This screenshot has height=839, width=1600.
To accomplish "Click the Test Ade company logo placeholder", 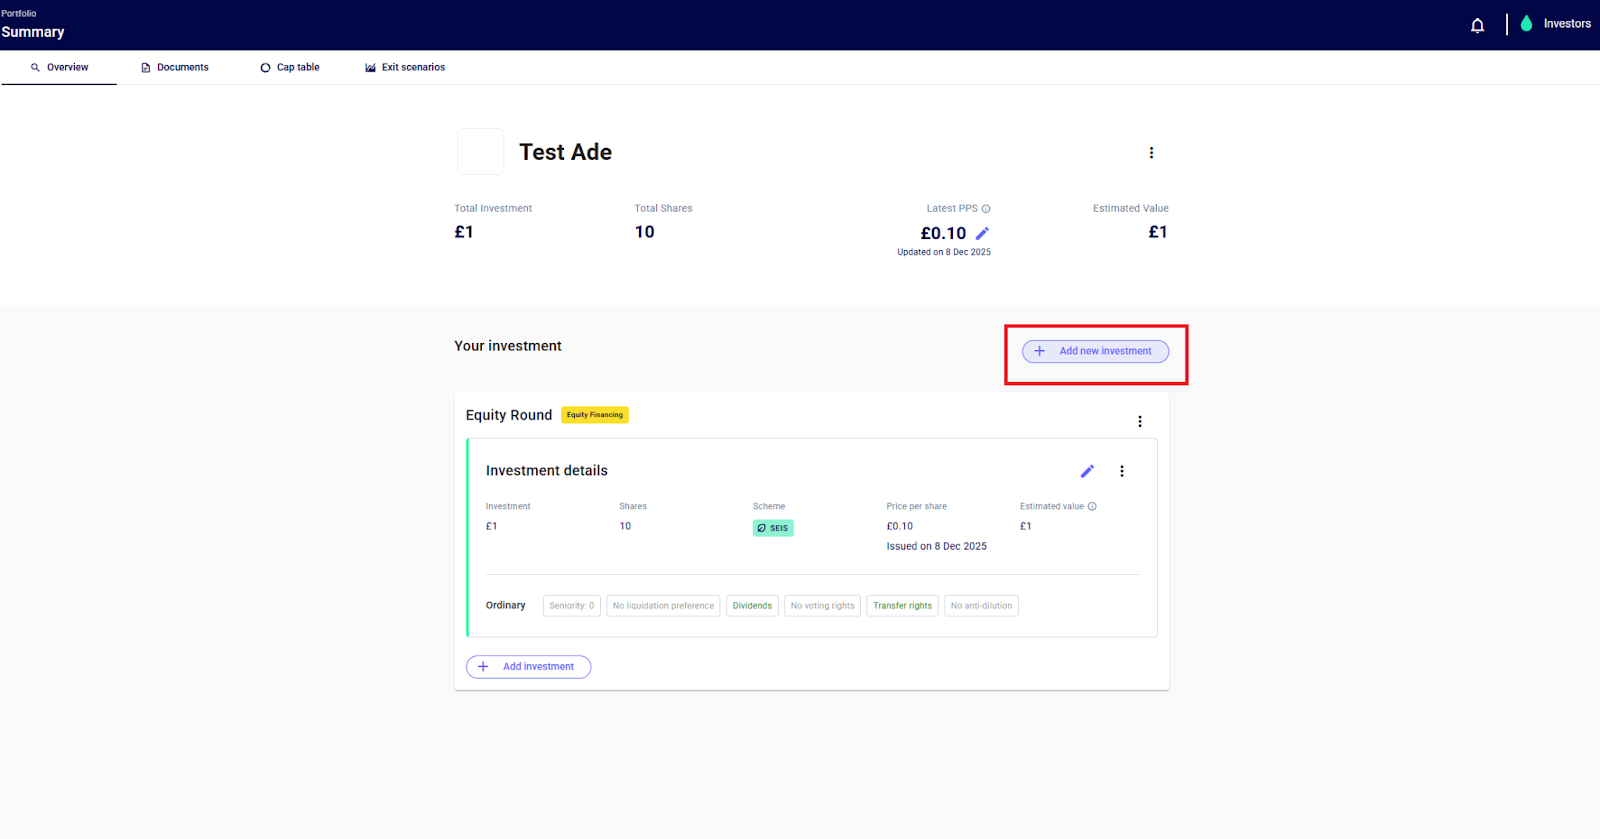I will point(481,152).
